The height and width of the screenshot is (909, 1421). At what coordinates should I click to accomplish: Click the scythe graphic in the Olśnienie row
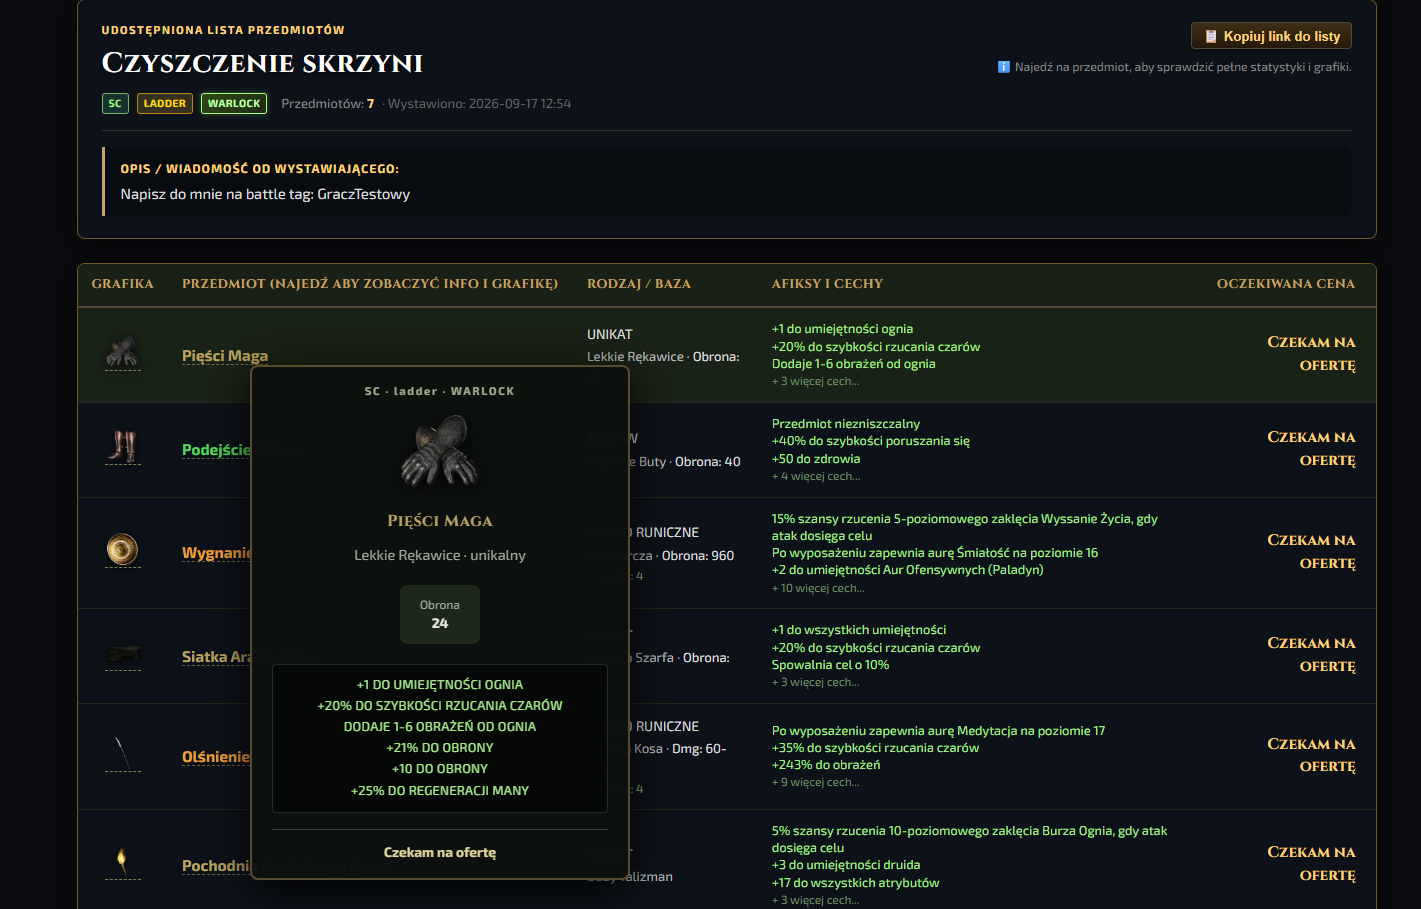[123, 754]
